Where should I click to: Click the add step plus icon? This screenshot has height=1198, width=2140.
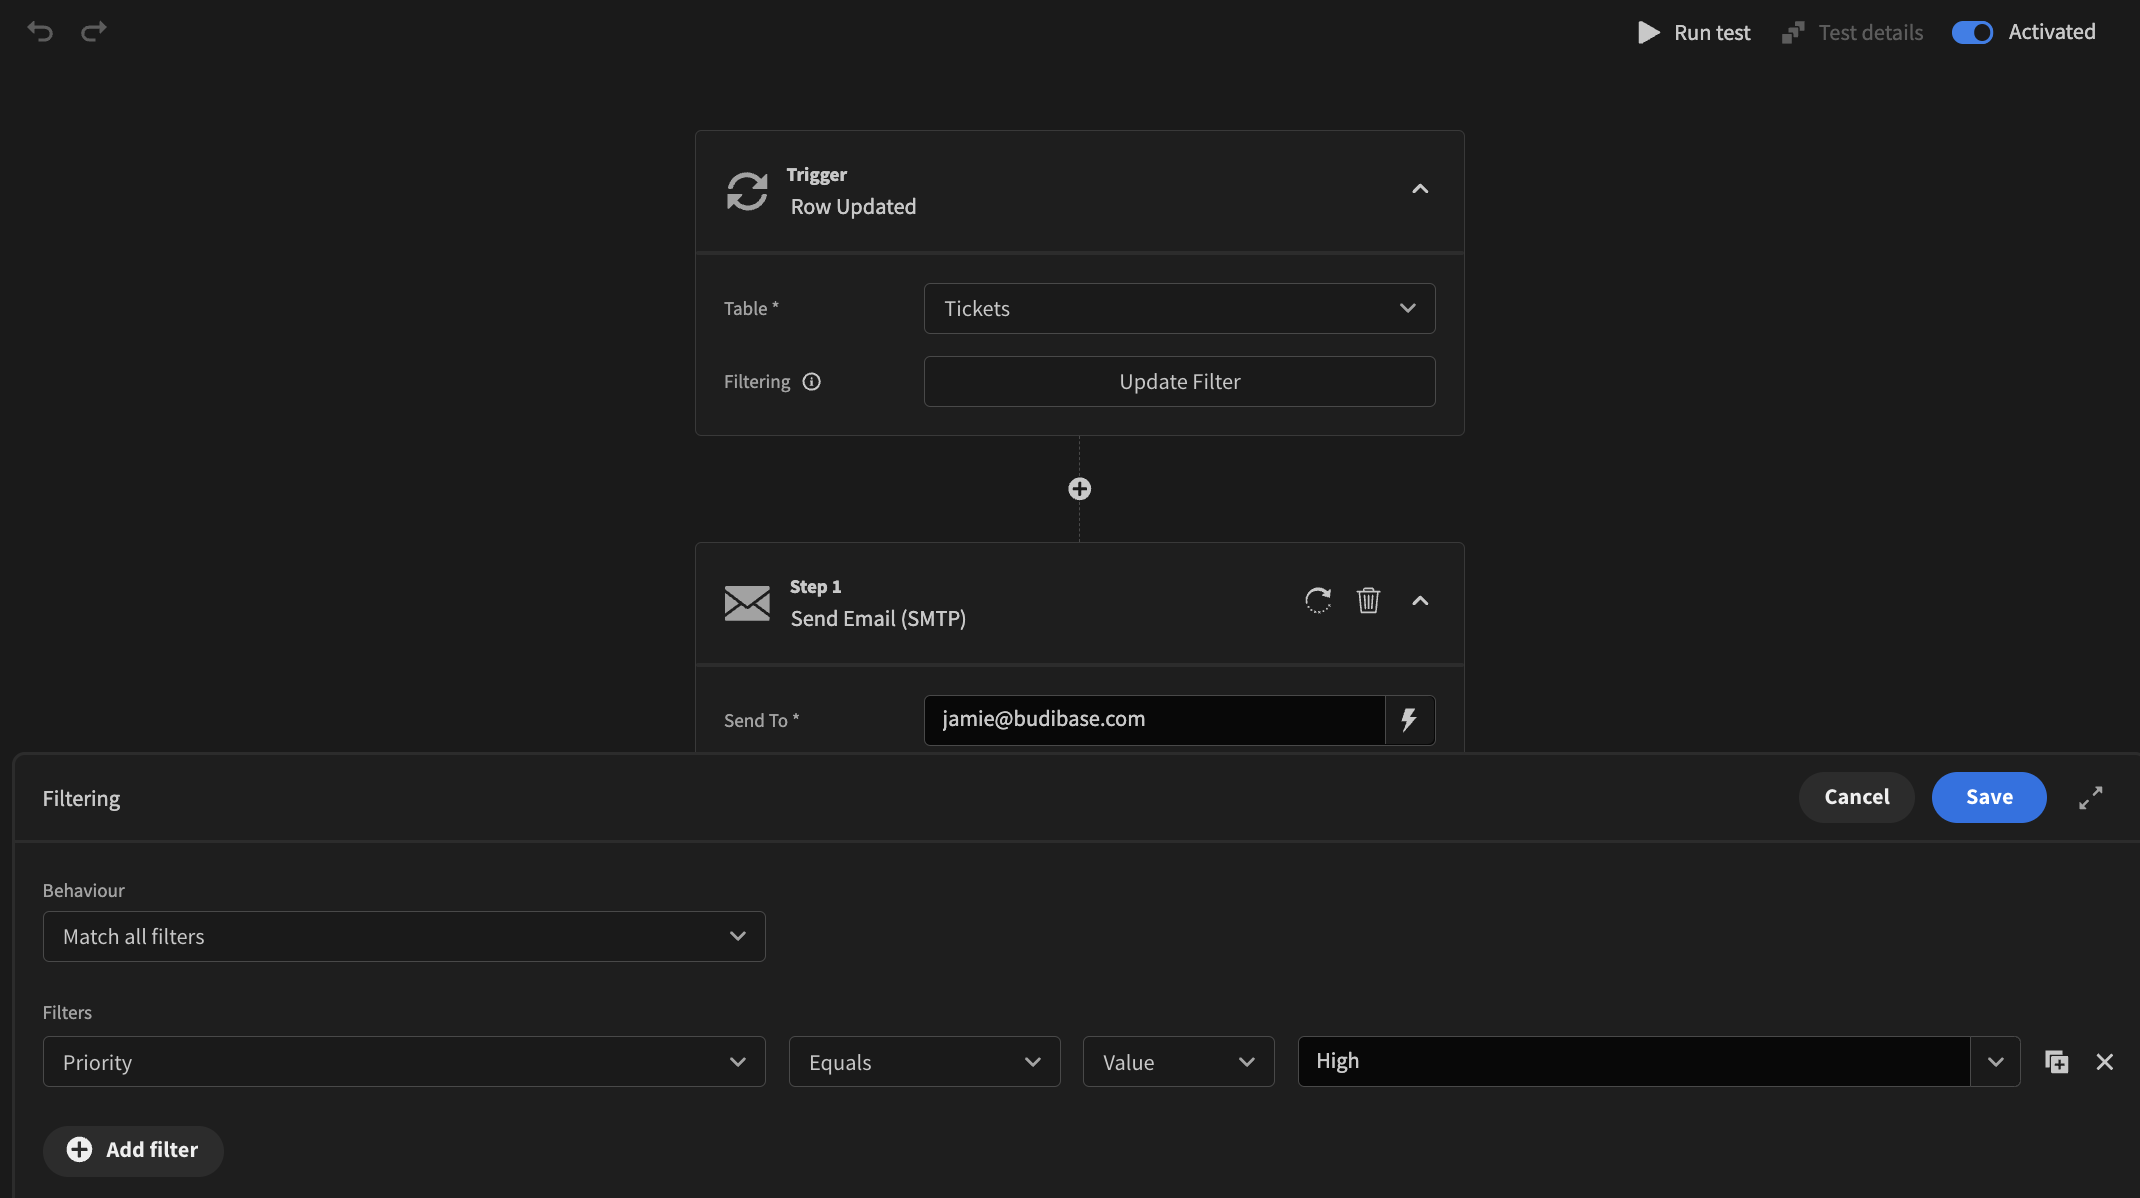[x=1079, y=489]
